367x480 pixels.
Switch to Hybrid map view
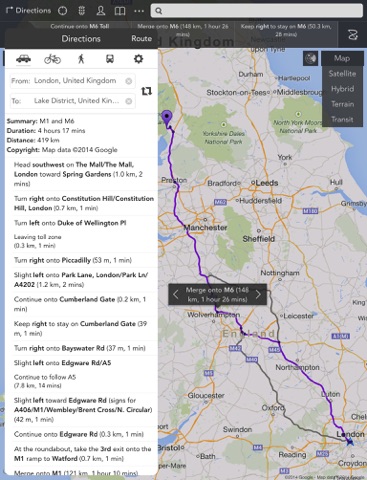342,89
